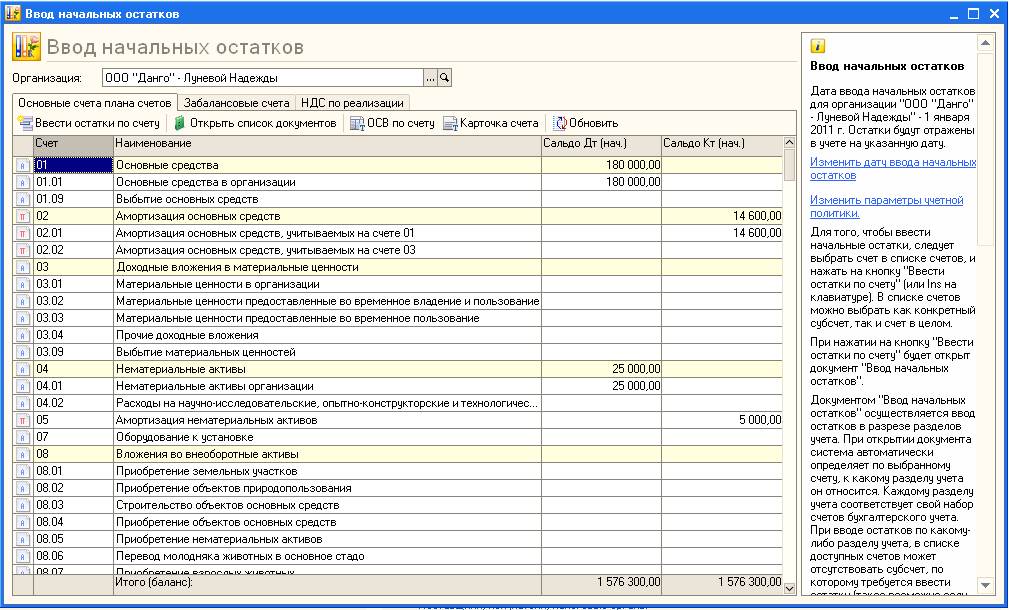Click the row icon of account 02
The image size is (1009, 610).
point(22,216)
